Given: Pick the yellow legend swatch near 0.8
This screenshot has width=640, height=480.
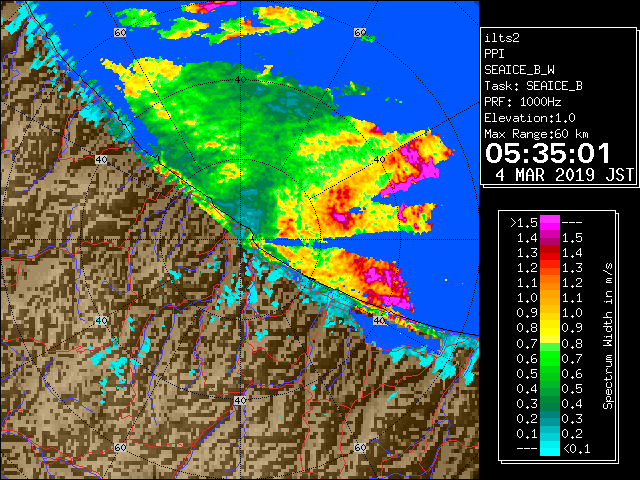Looking at the screenshot, I should (550, 328).
